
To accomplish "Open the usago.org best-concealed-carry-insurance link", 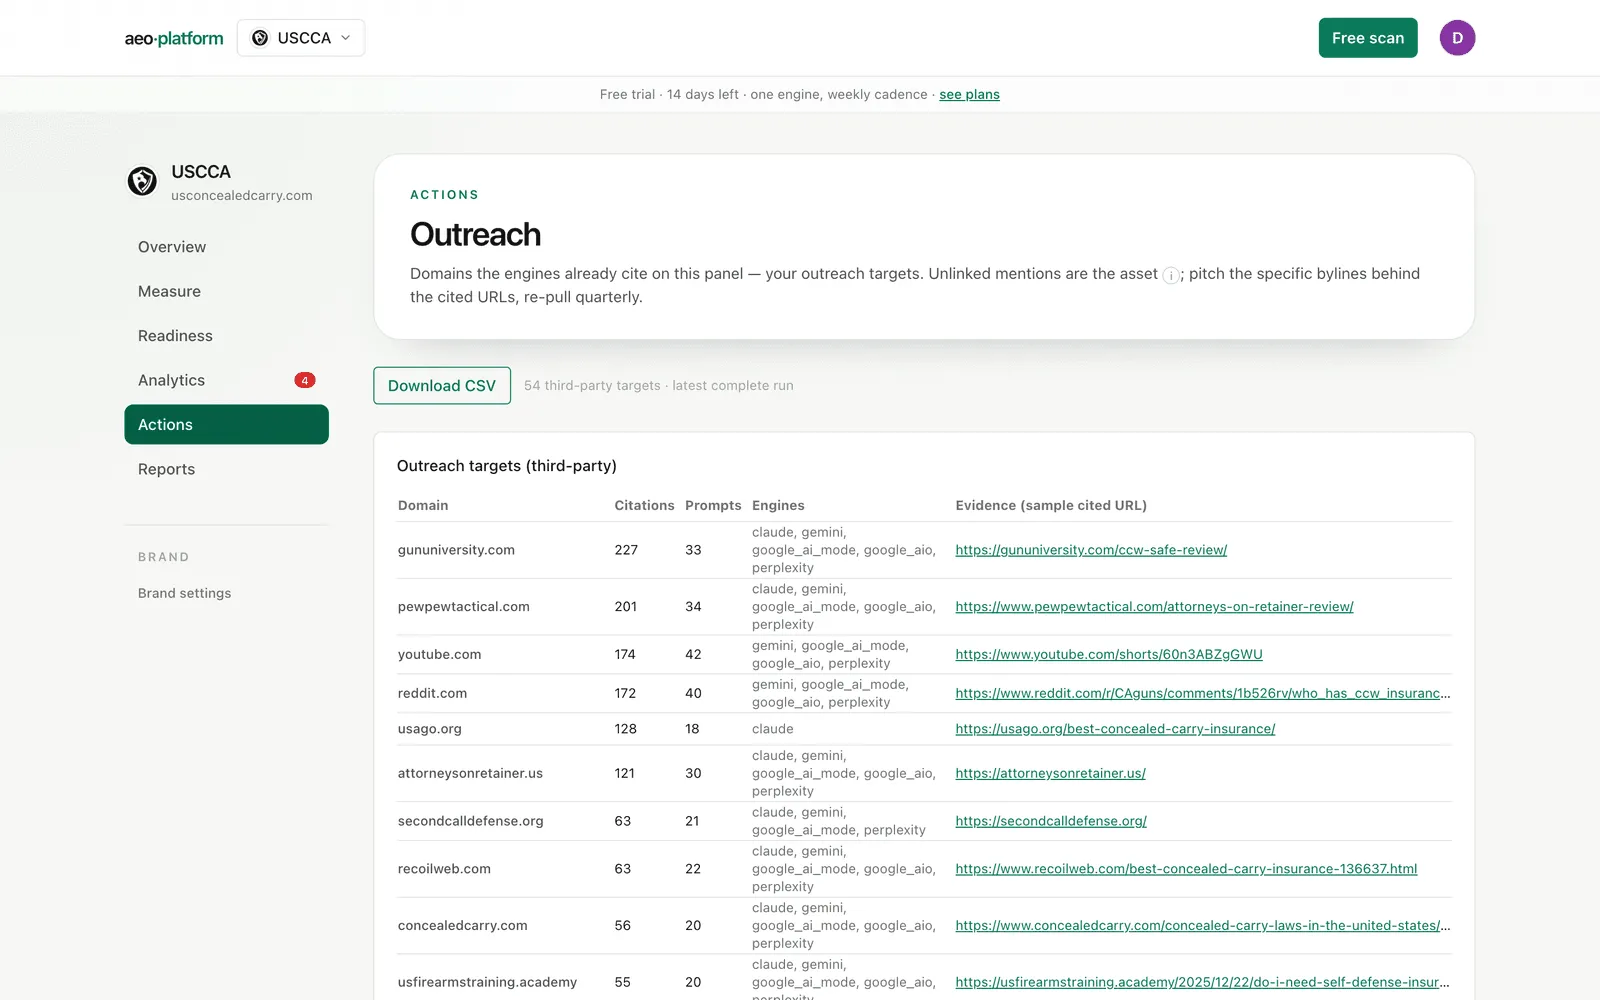I will coord(1115,729).
